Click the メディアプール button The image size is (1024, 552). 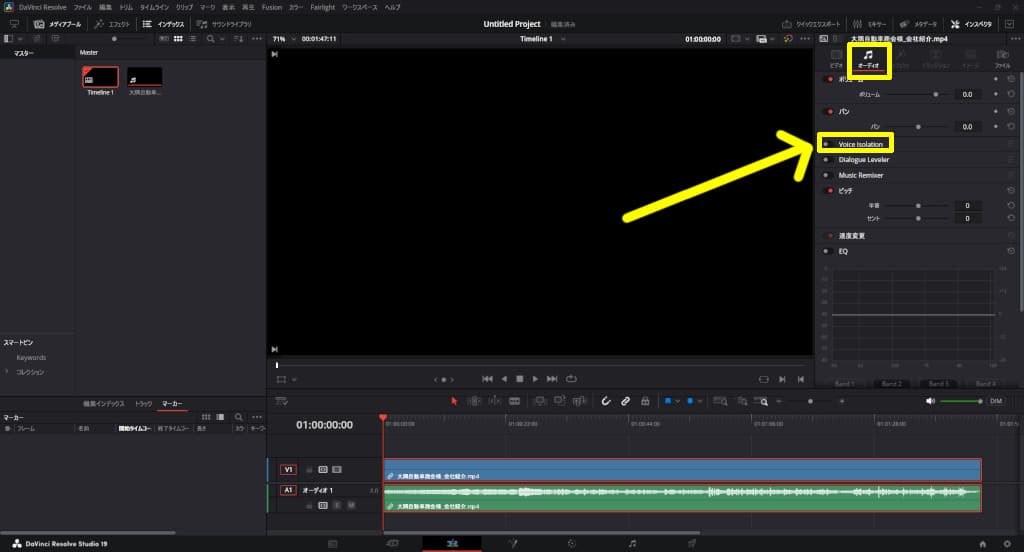pyautogui.click(x=58, y=24)
